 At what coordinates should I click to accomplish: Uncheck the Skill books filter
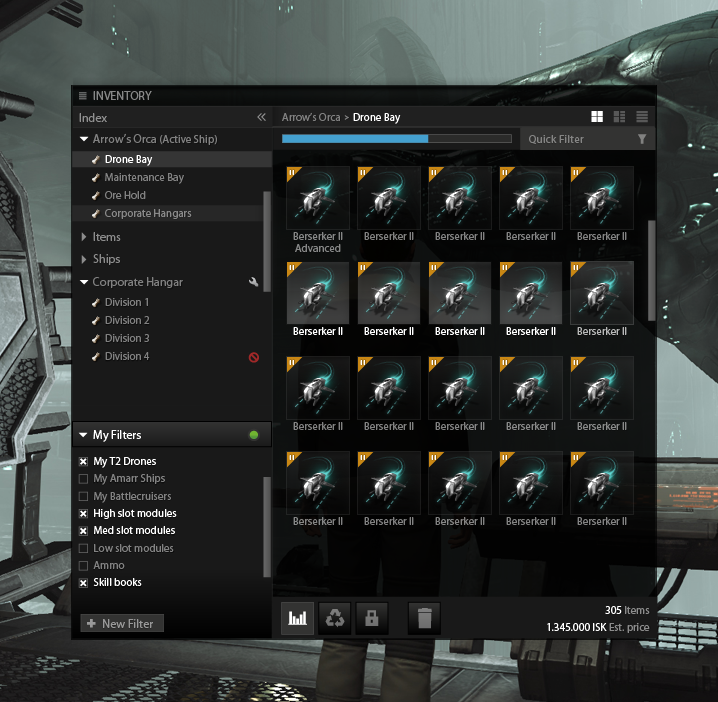pyautogui.click(x=83, y=583)
